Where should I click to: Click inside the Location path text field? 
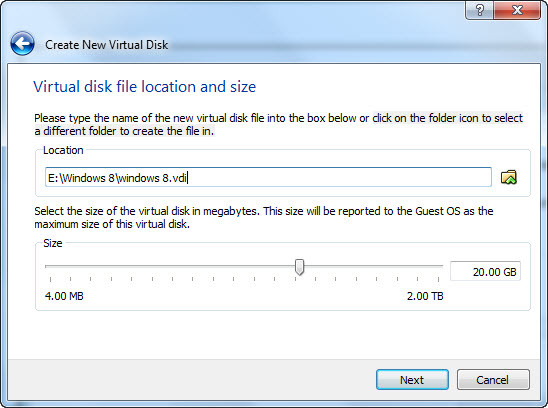point(268,177)
